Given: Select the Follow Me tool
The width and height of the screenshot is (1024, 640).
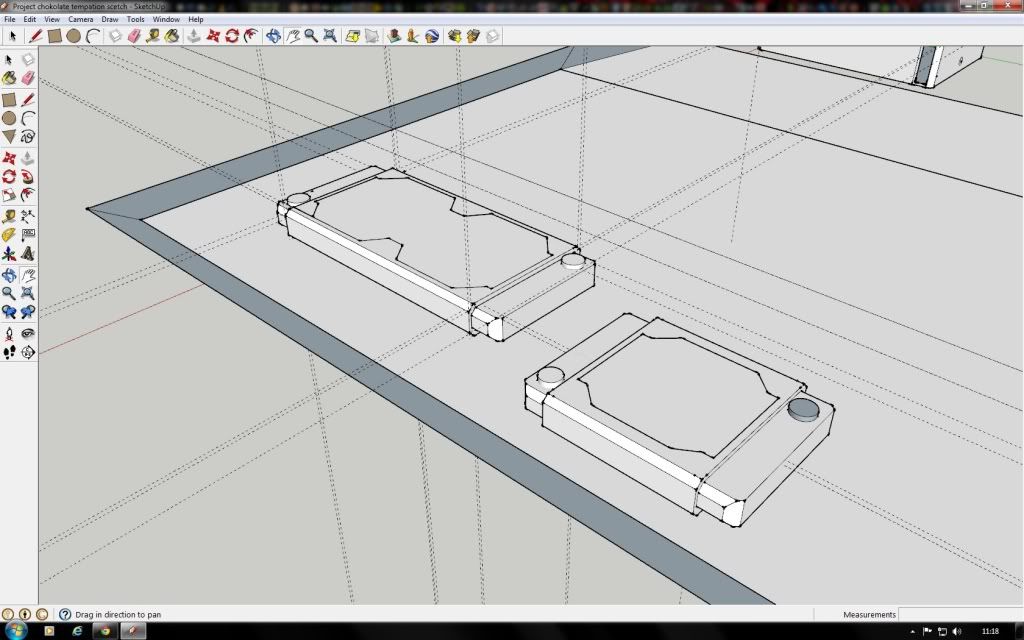Looking at the screenshot, I should (28, 176).
